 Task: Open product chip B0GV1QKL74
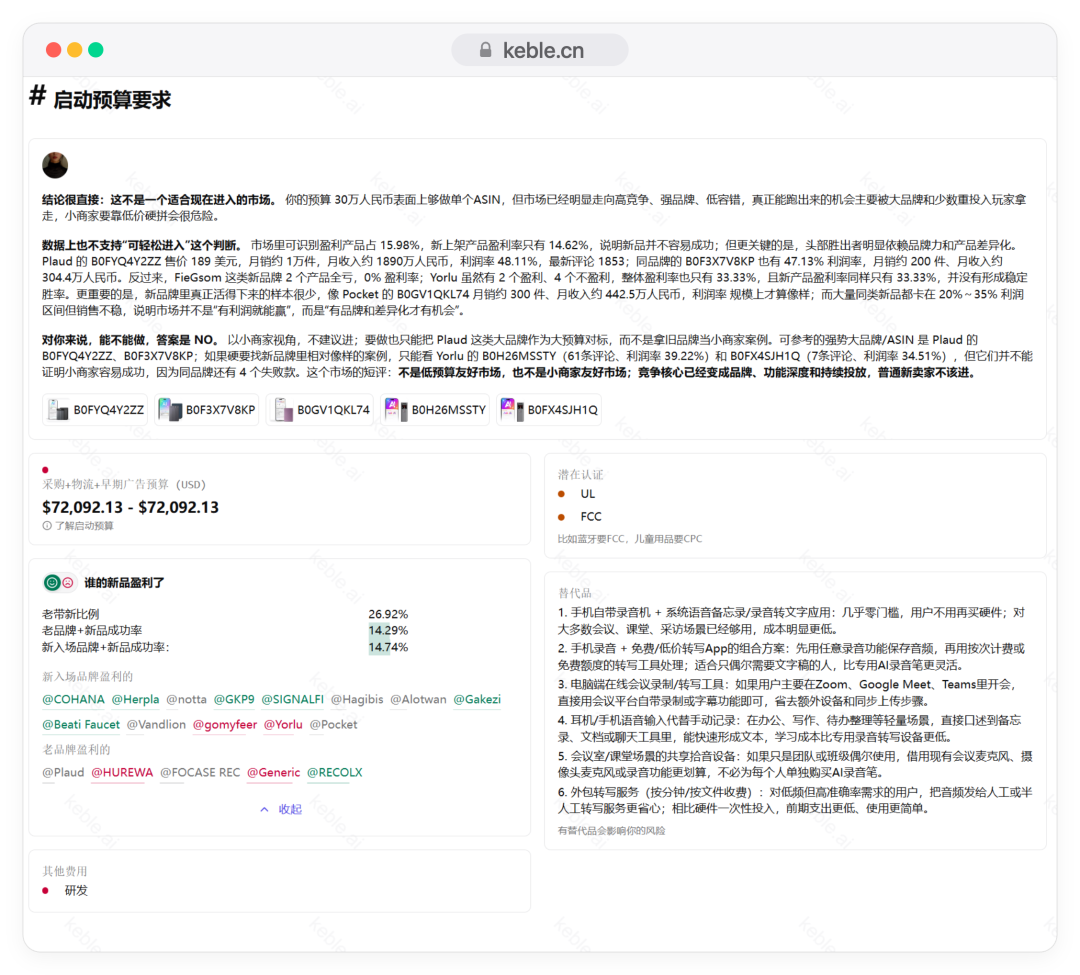(320, 410)
